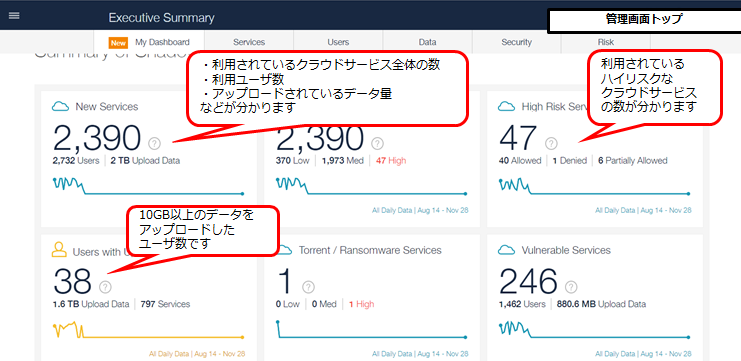Click the 797 Services value
The image size is (741, 361).
165,304
